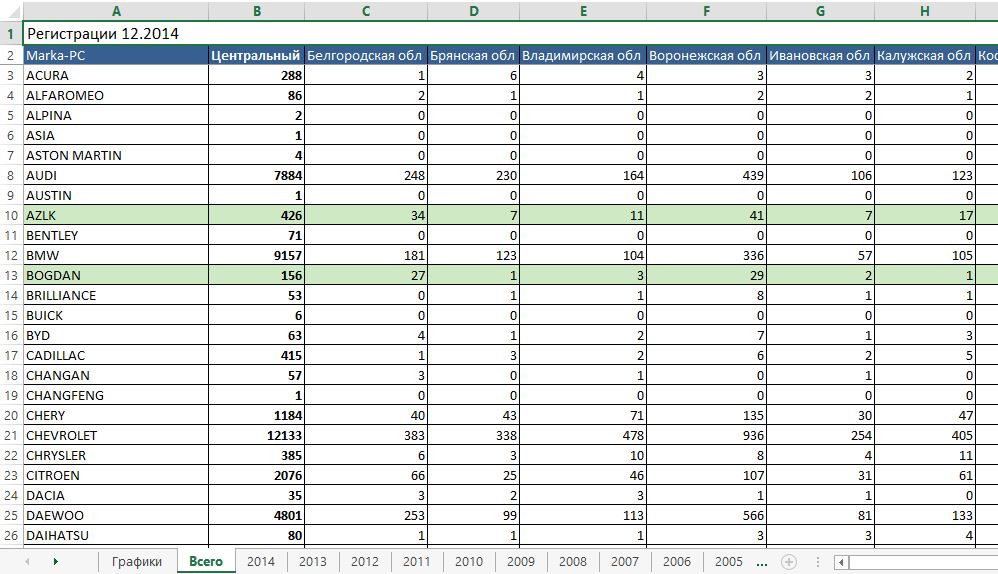Viewport: 998px width, 574px height.
Task: Select column D header
Action: 474,11
